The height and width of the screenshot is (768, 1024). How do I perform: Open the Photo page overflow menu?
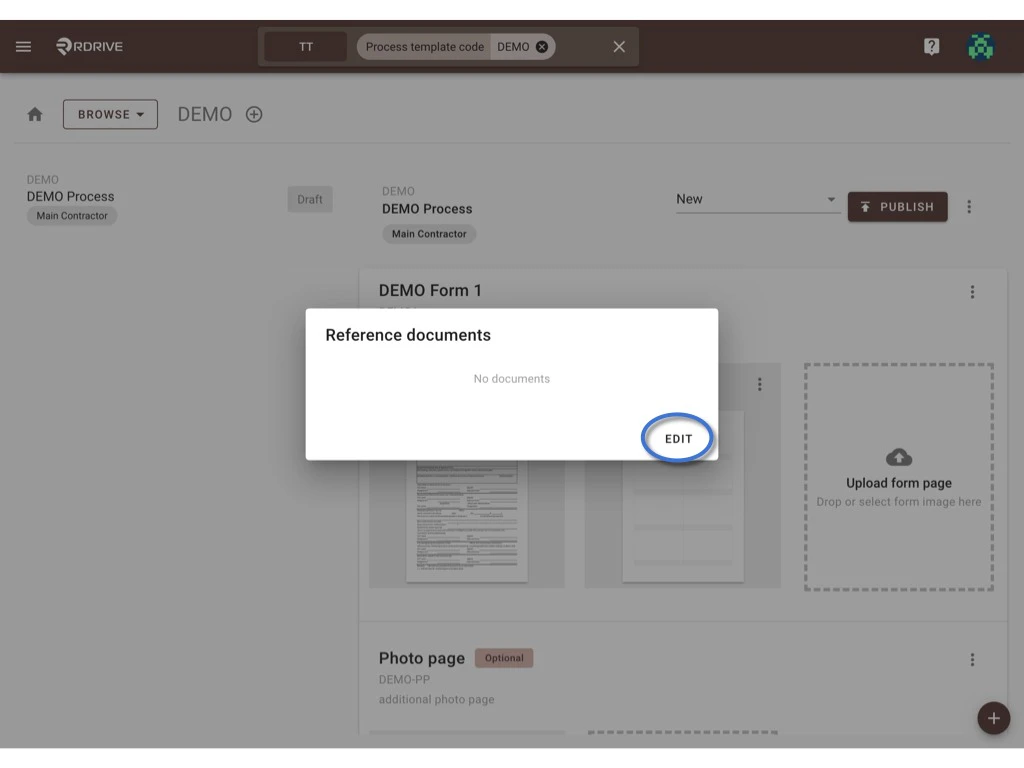971,659
